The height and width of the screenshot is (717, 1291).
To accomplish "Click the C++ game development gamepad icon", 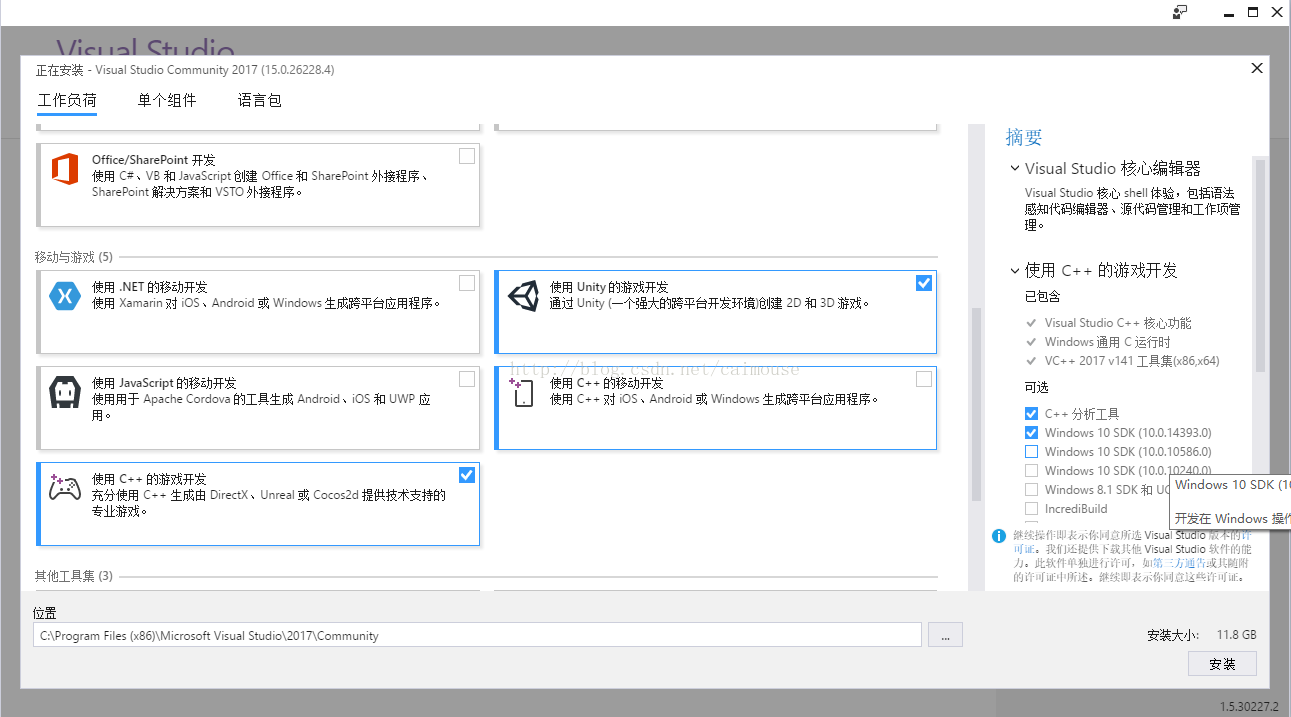I will click(x=65, y=488).
